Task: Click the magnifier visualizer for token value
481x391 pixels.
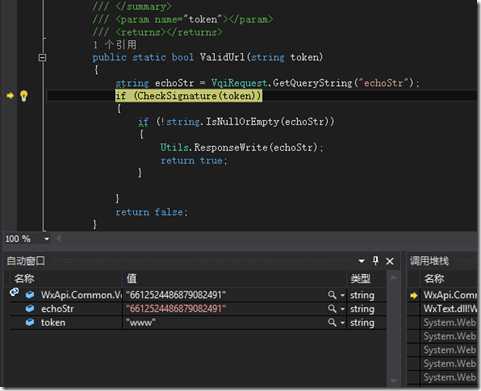Action: (331, 322)
